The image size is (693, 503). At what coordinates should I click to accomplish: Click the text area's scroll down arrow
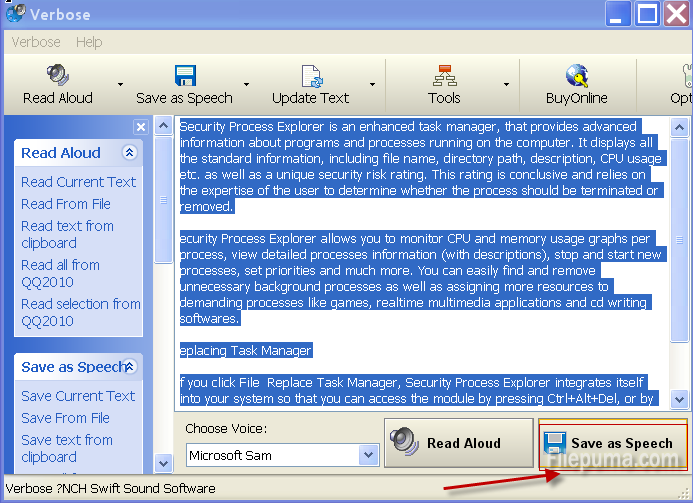click(x=680, y=398)
